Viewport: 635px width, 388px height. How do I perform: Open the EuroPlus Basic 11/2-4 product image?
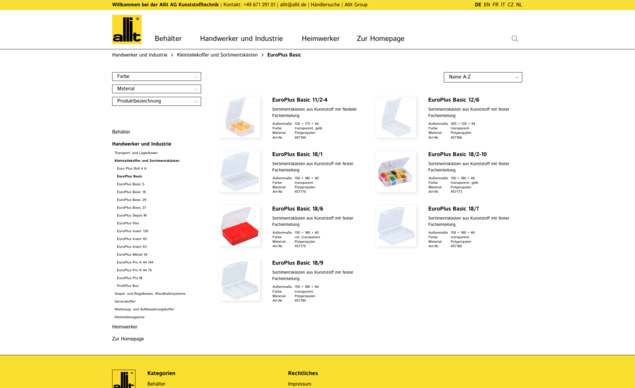pos(240,117)
